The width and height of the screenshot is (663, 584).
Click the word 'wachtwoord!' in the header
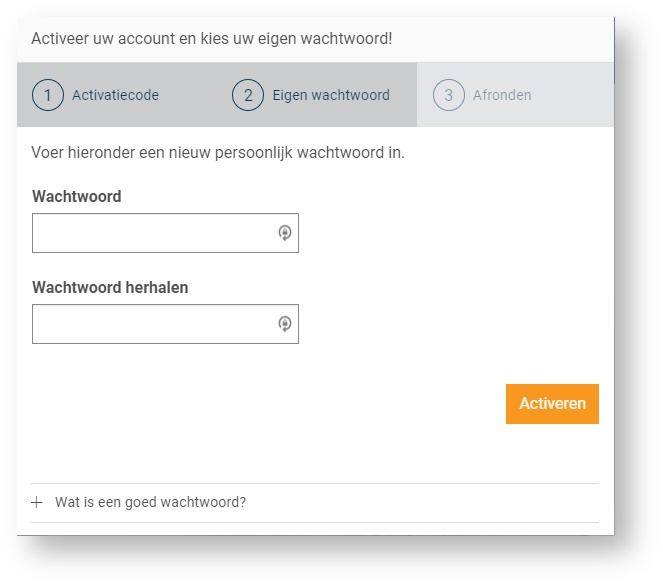(x=349, y=39)
